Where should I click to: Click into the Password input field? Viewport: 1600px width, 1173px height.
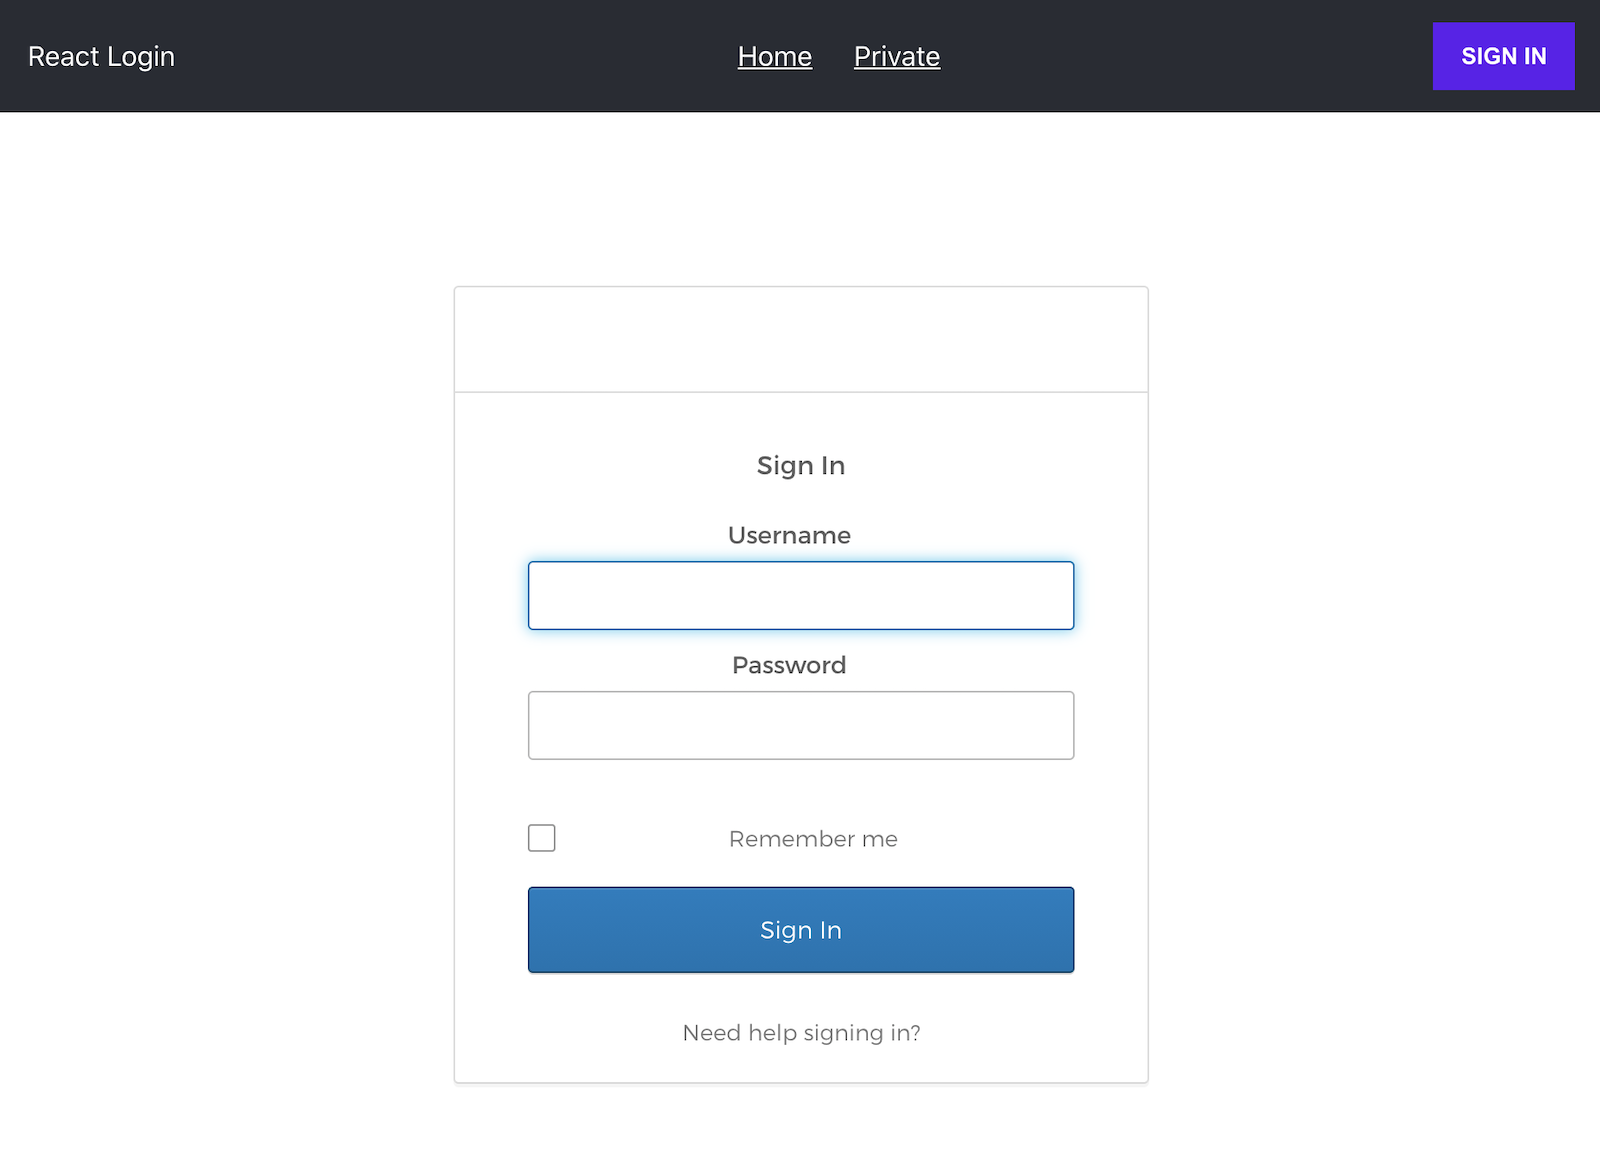click(800, 726)
